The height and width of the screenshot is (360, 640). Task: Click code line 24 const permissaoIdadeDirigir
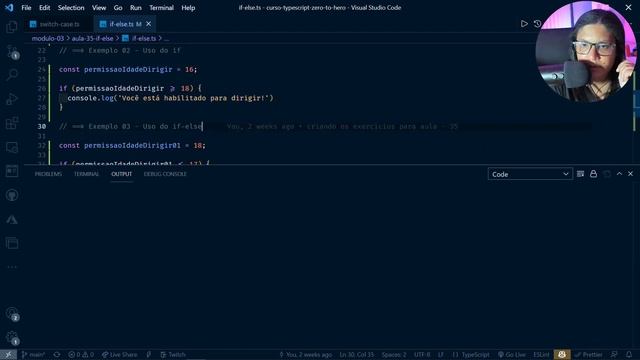128,69
